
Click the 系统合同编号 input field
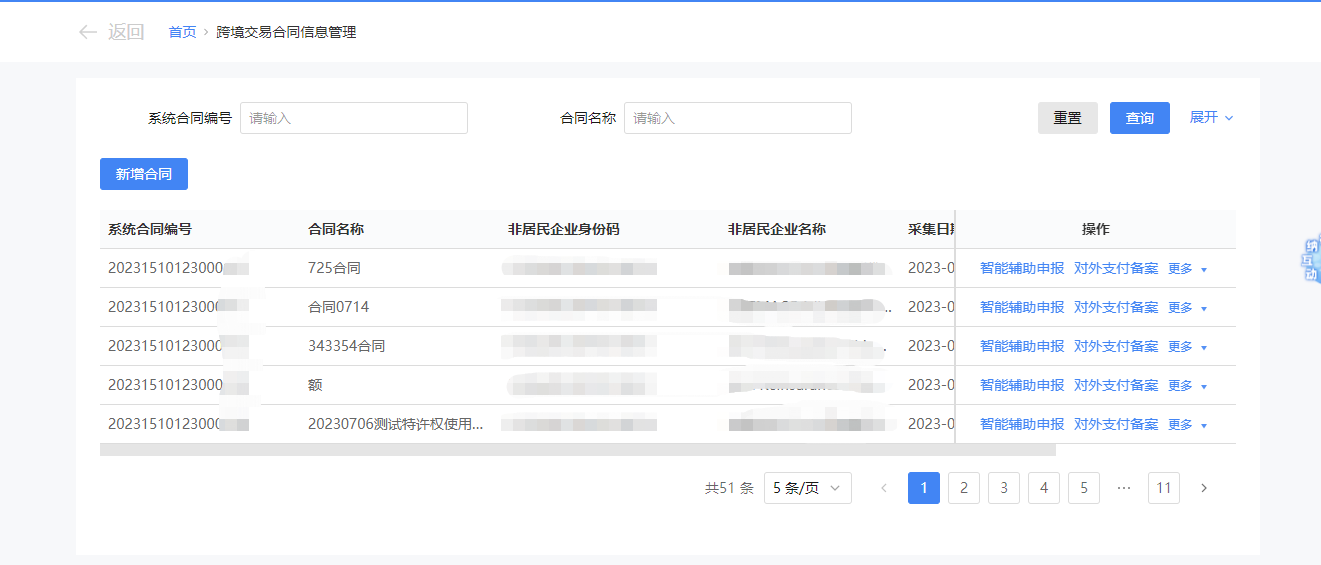coord(353,118)
